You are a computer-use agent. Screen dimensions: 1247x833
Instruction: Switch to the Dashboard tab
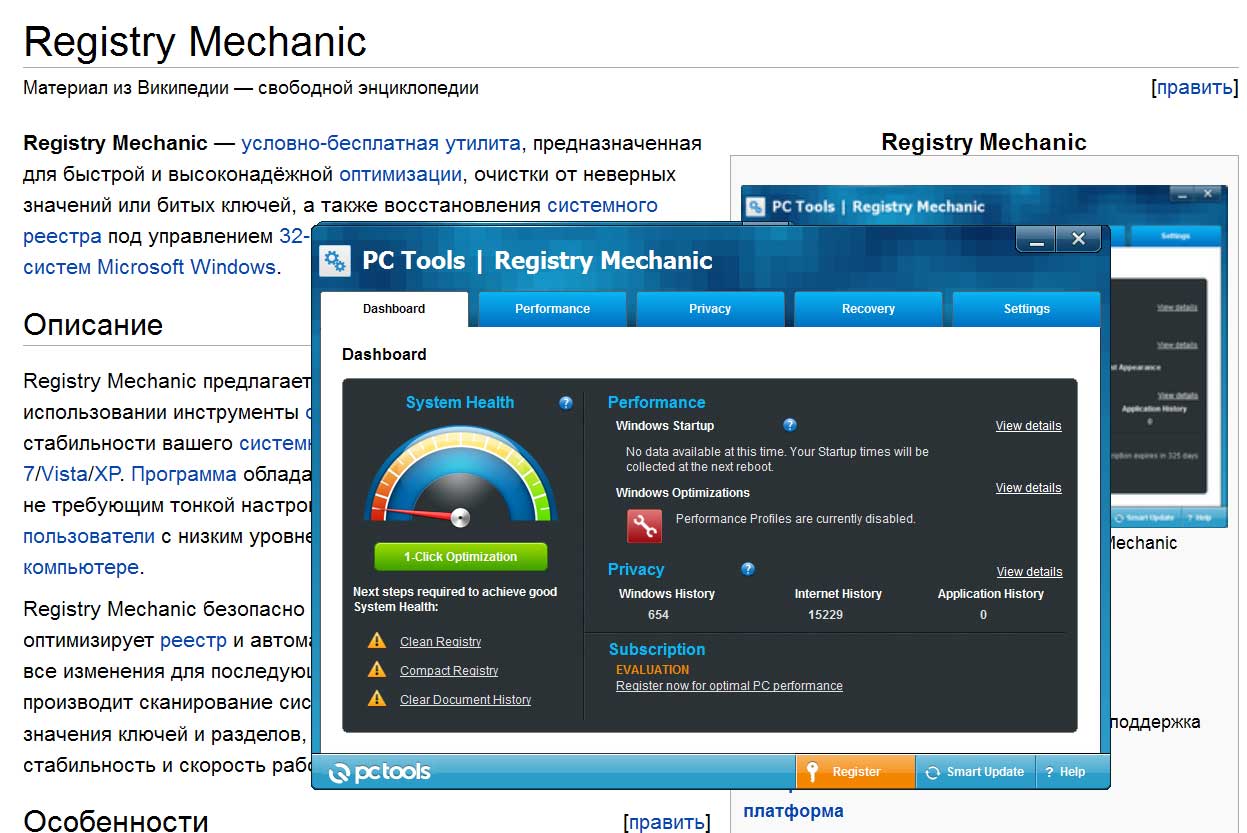click(394, 309)
